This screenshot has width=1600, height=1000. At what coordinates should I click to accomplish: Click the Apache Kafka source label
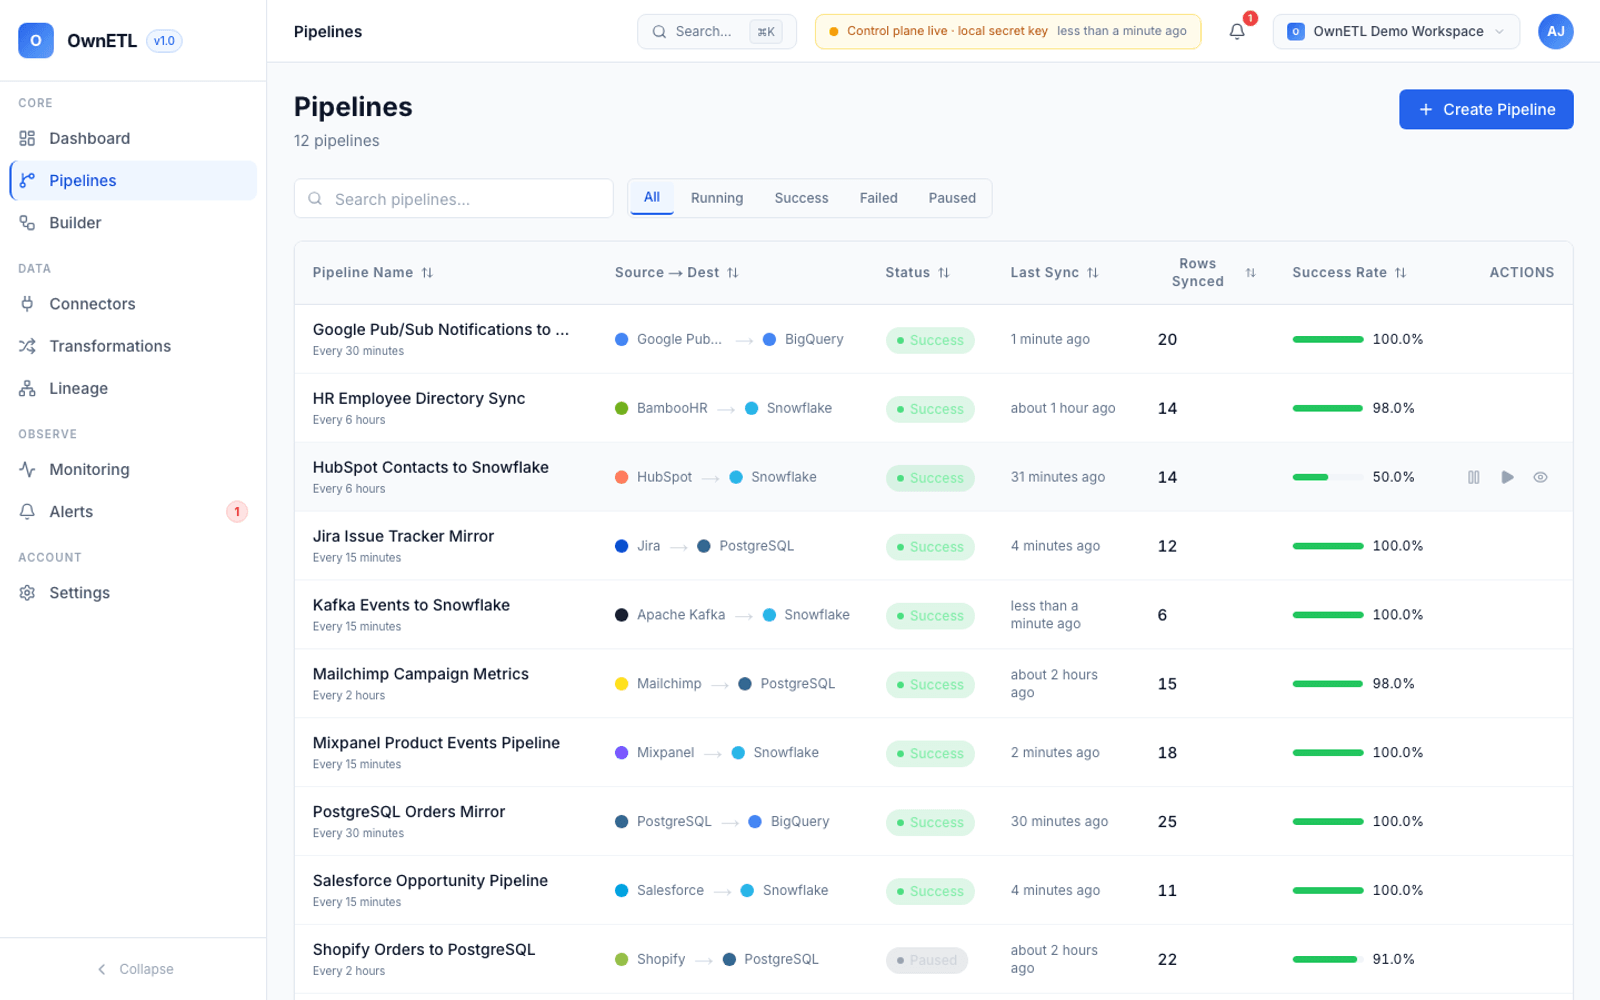[680, 615]
